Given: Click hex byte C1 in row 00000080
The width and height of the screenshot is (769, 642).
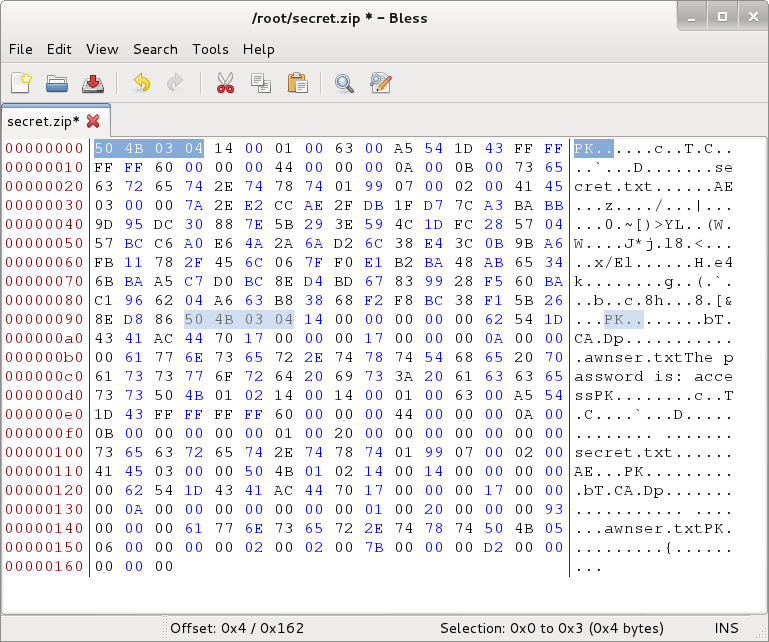Looking at the screenshot, I should click(104, 300).
